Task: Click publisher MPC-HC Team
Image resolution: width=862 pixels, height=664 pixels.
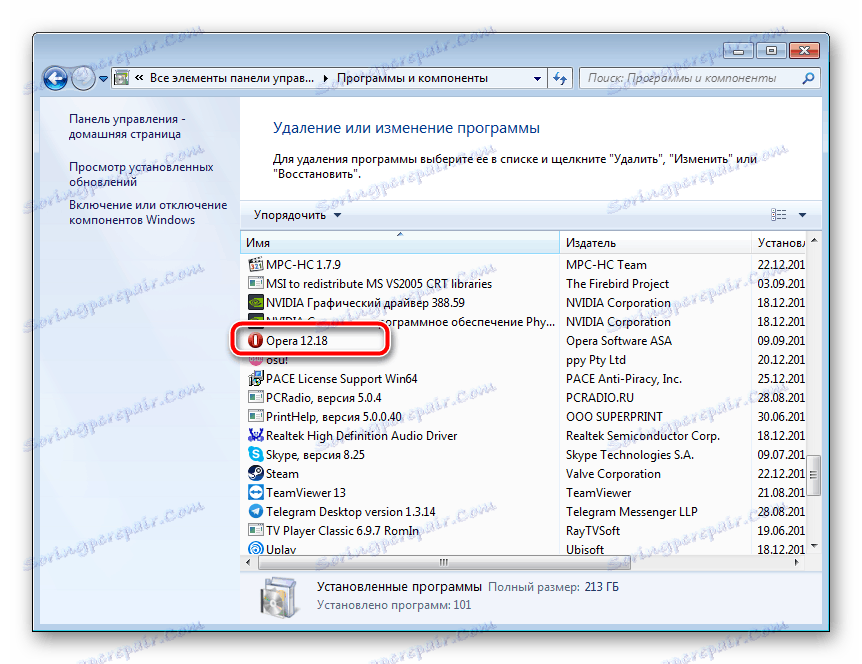Action: point(606,265)
